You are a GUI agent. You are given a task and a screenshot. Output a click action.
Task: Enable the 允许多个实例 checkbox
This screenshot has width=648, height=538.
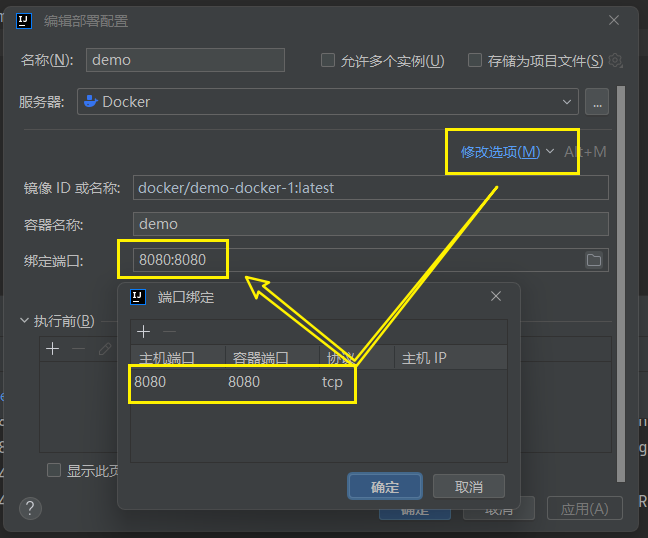pyautogui.click(x=328, y=60)
